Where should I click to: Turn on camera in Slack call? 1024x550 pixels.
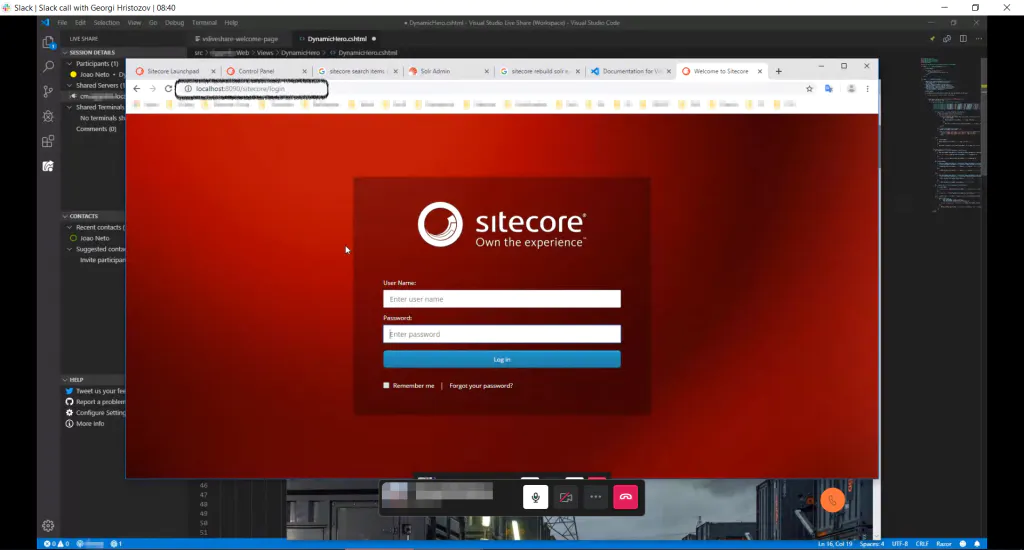[566, 497]
